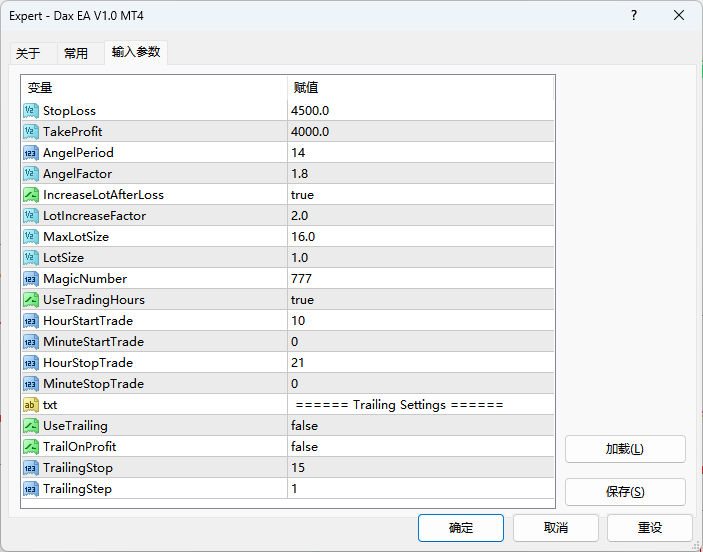Select the TrailingStep variable name

tap(77, 489)
